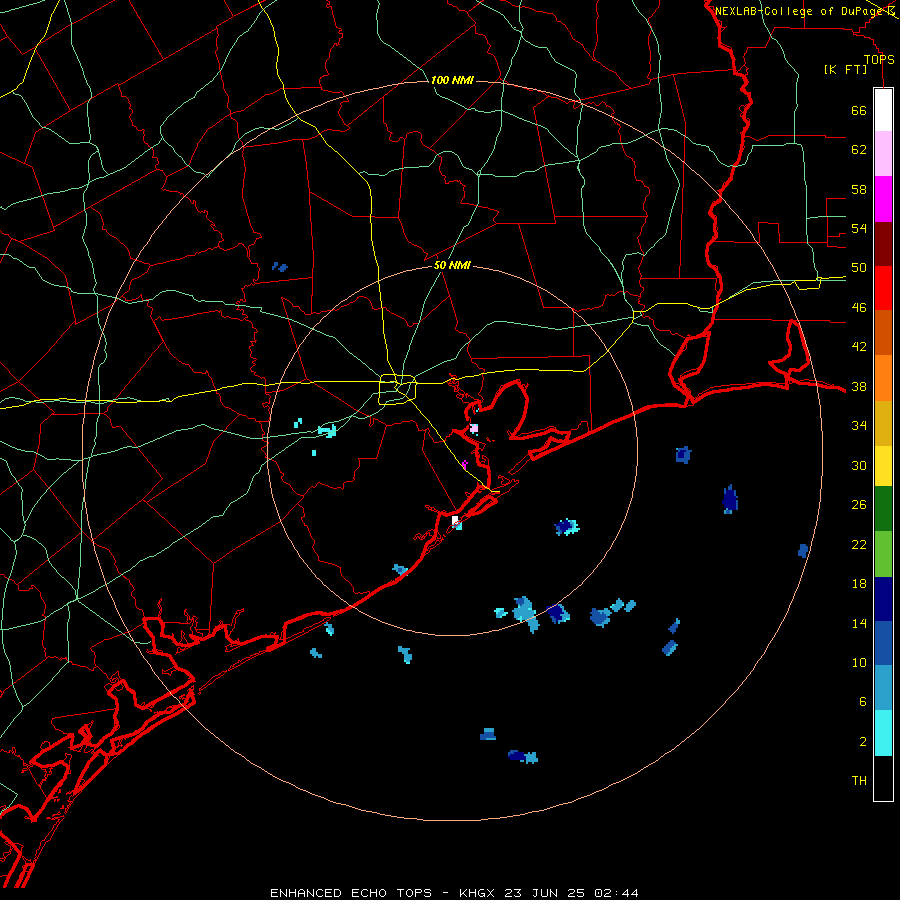Click the dark maroon legend color band

tap(883, 243)
